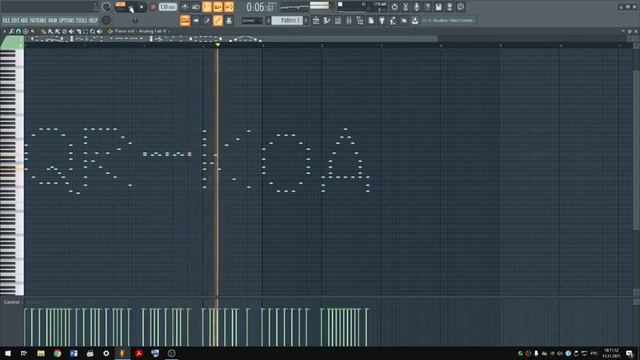Open the Pattern 1 selector dropdown
This screenshot has width=640, height=360.
[287, 20]
